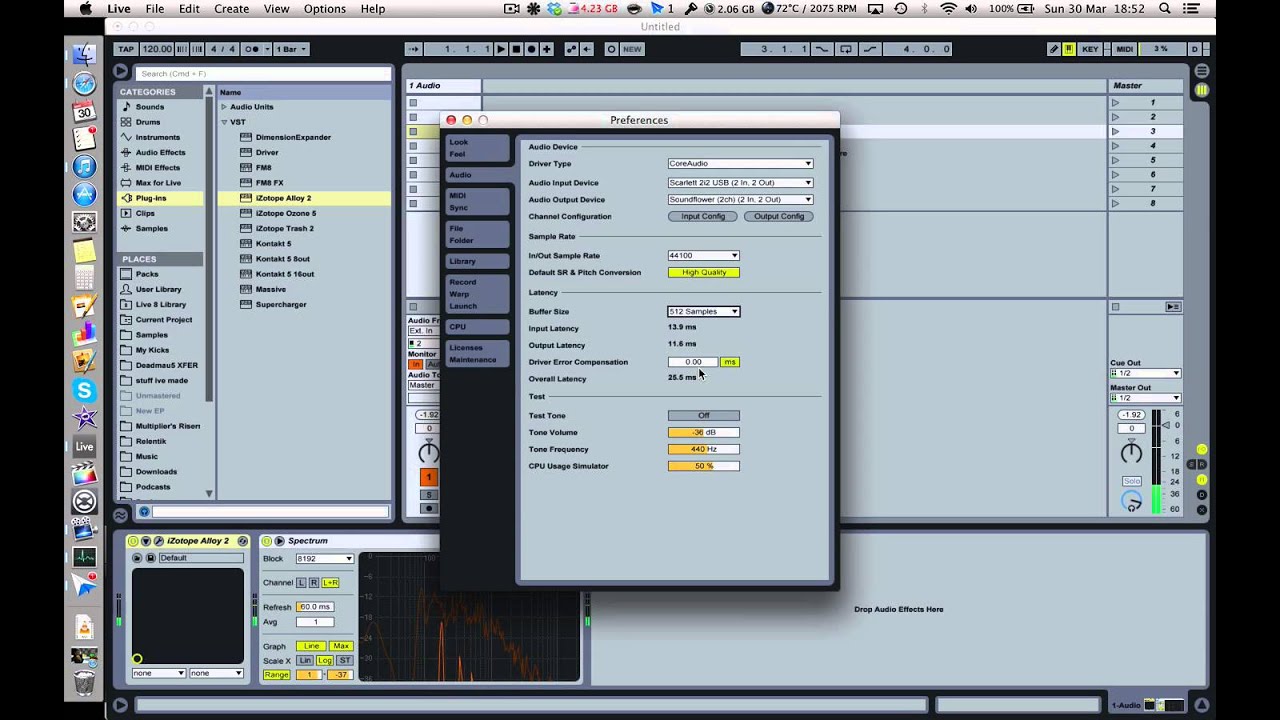Open Audio Output Device dropdown
The height and width of the screenshot is (720, 1280).
point(740,199)
